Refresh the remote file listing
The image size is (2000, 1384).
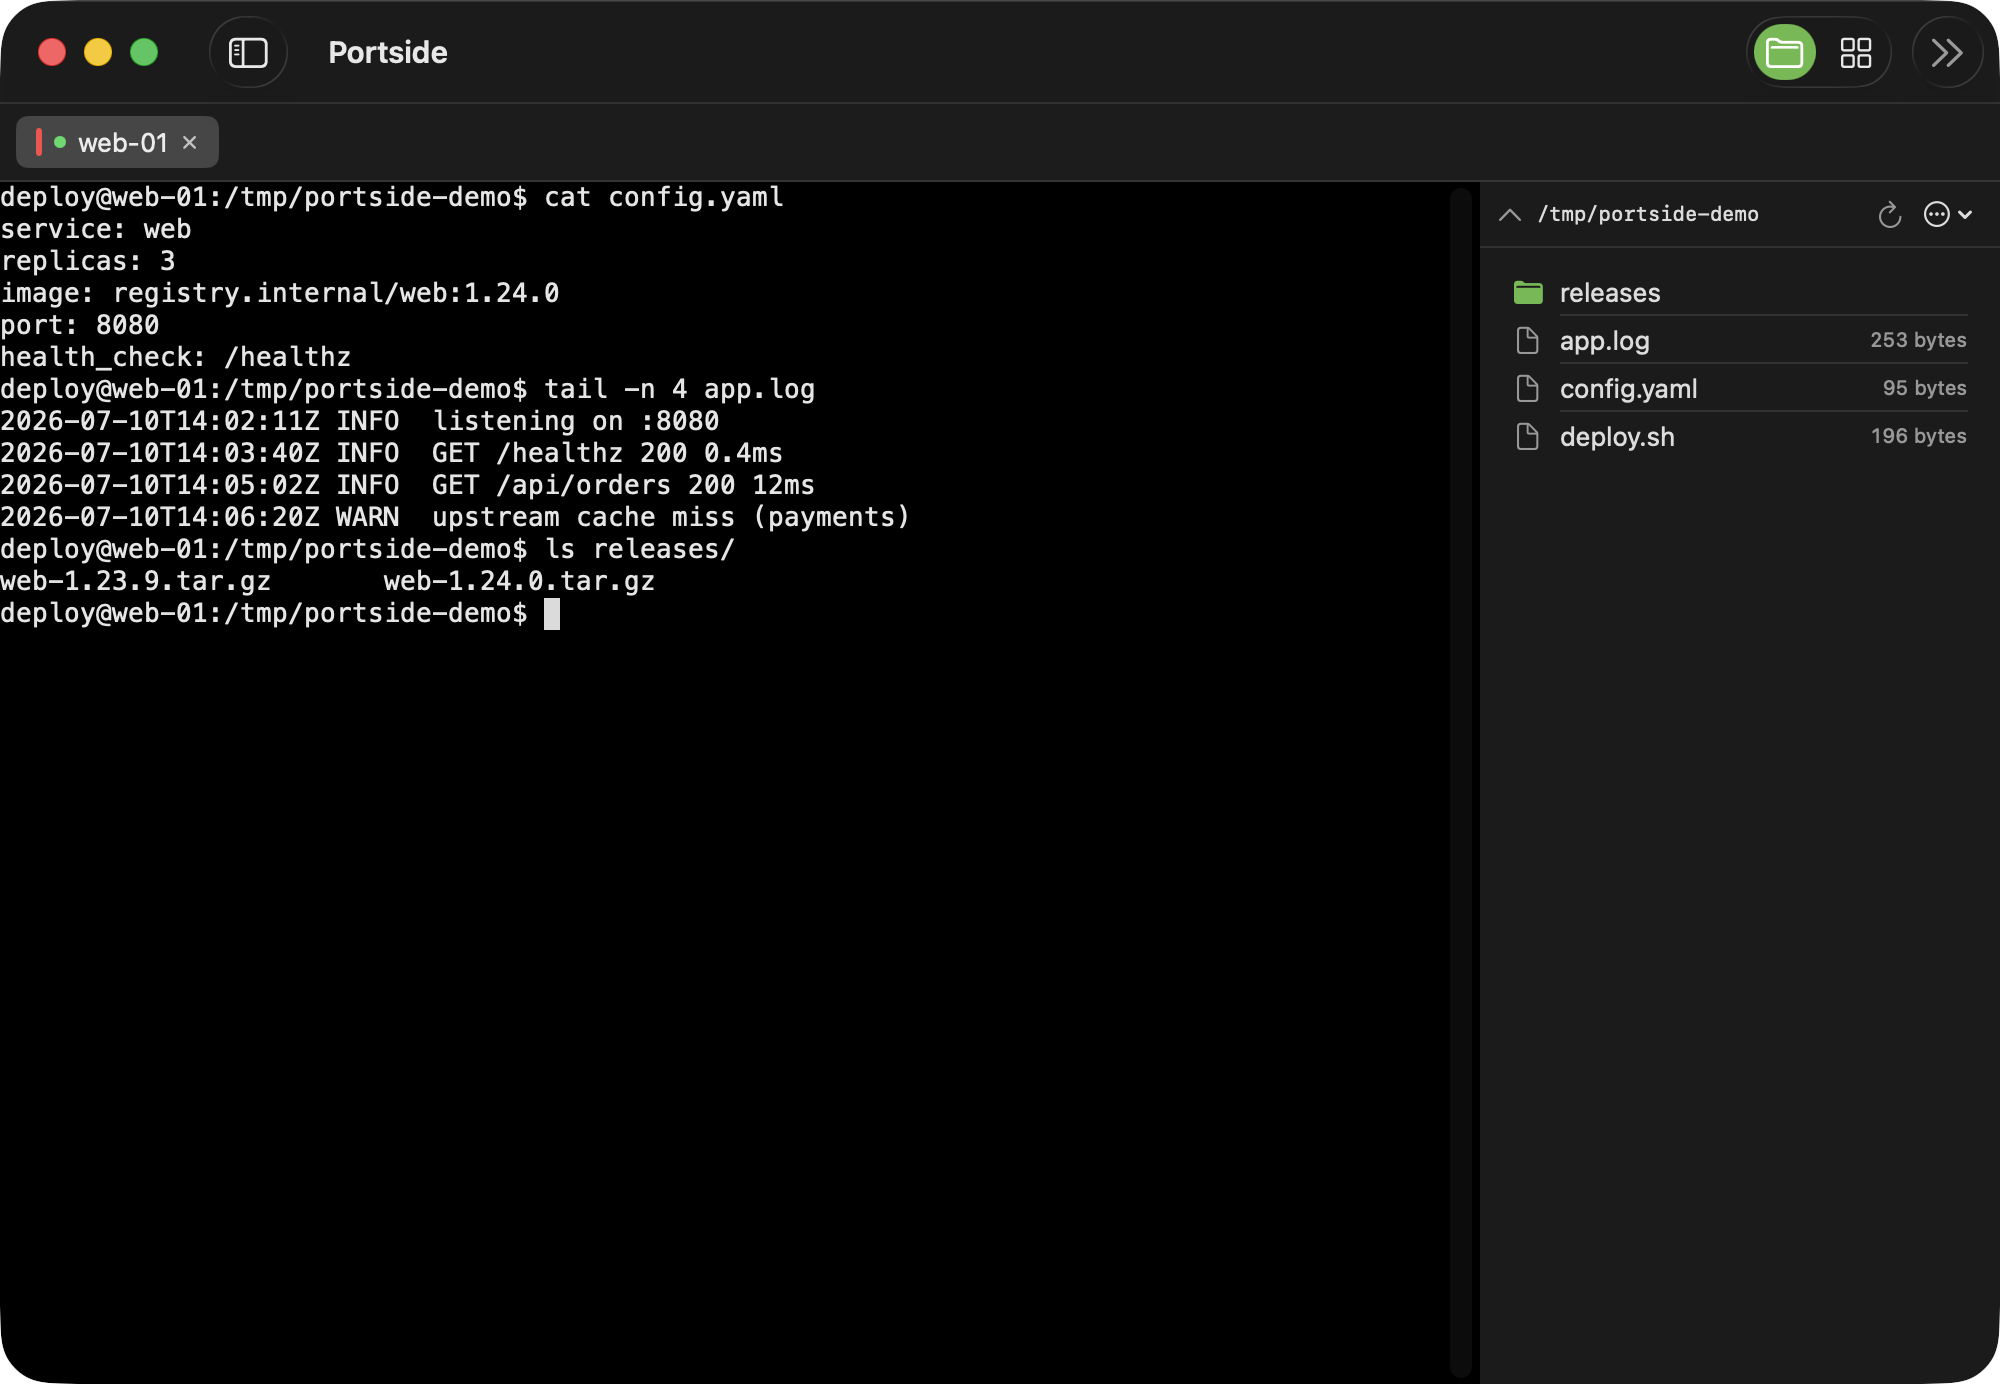point(1889,214)
